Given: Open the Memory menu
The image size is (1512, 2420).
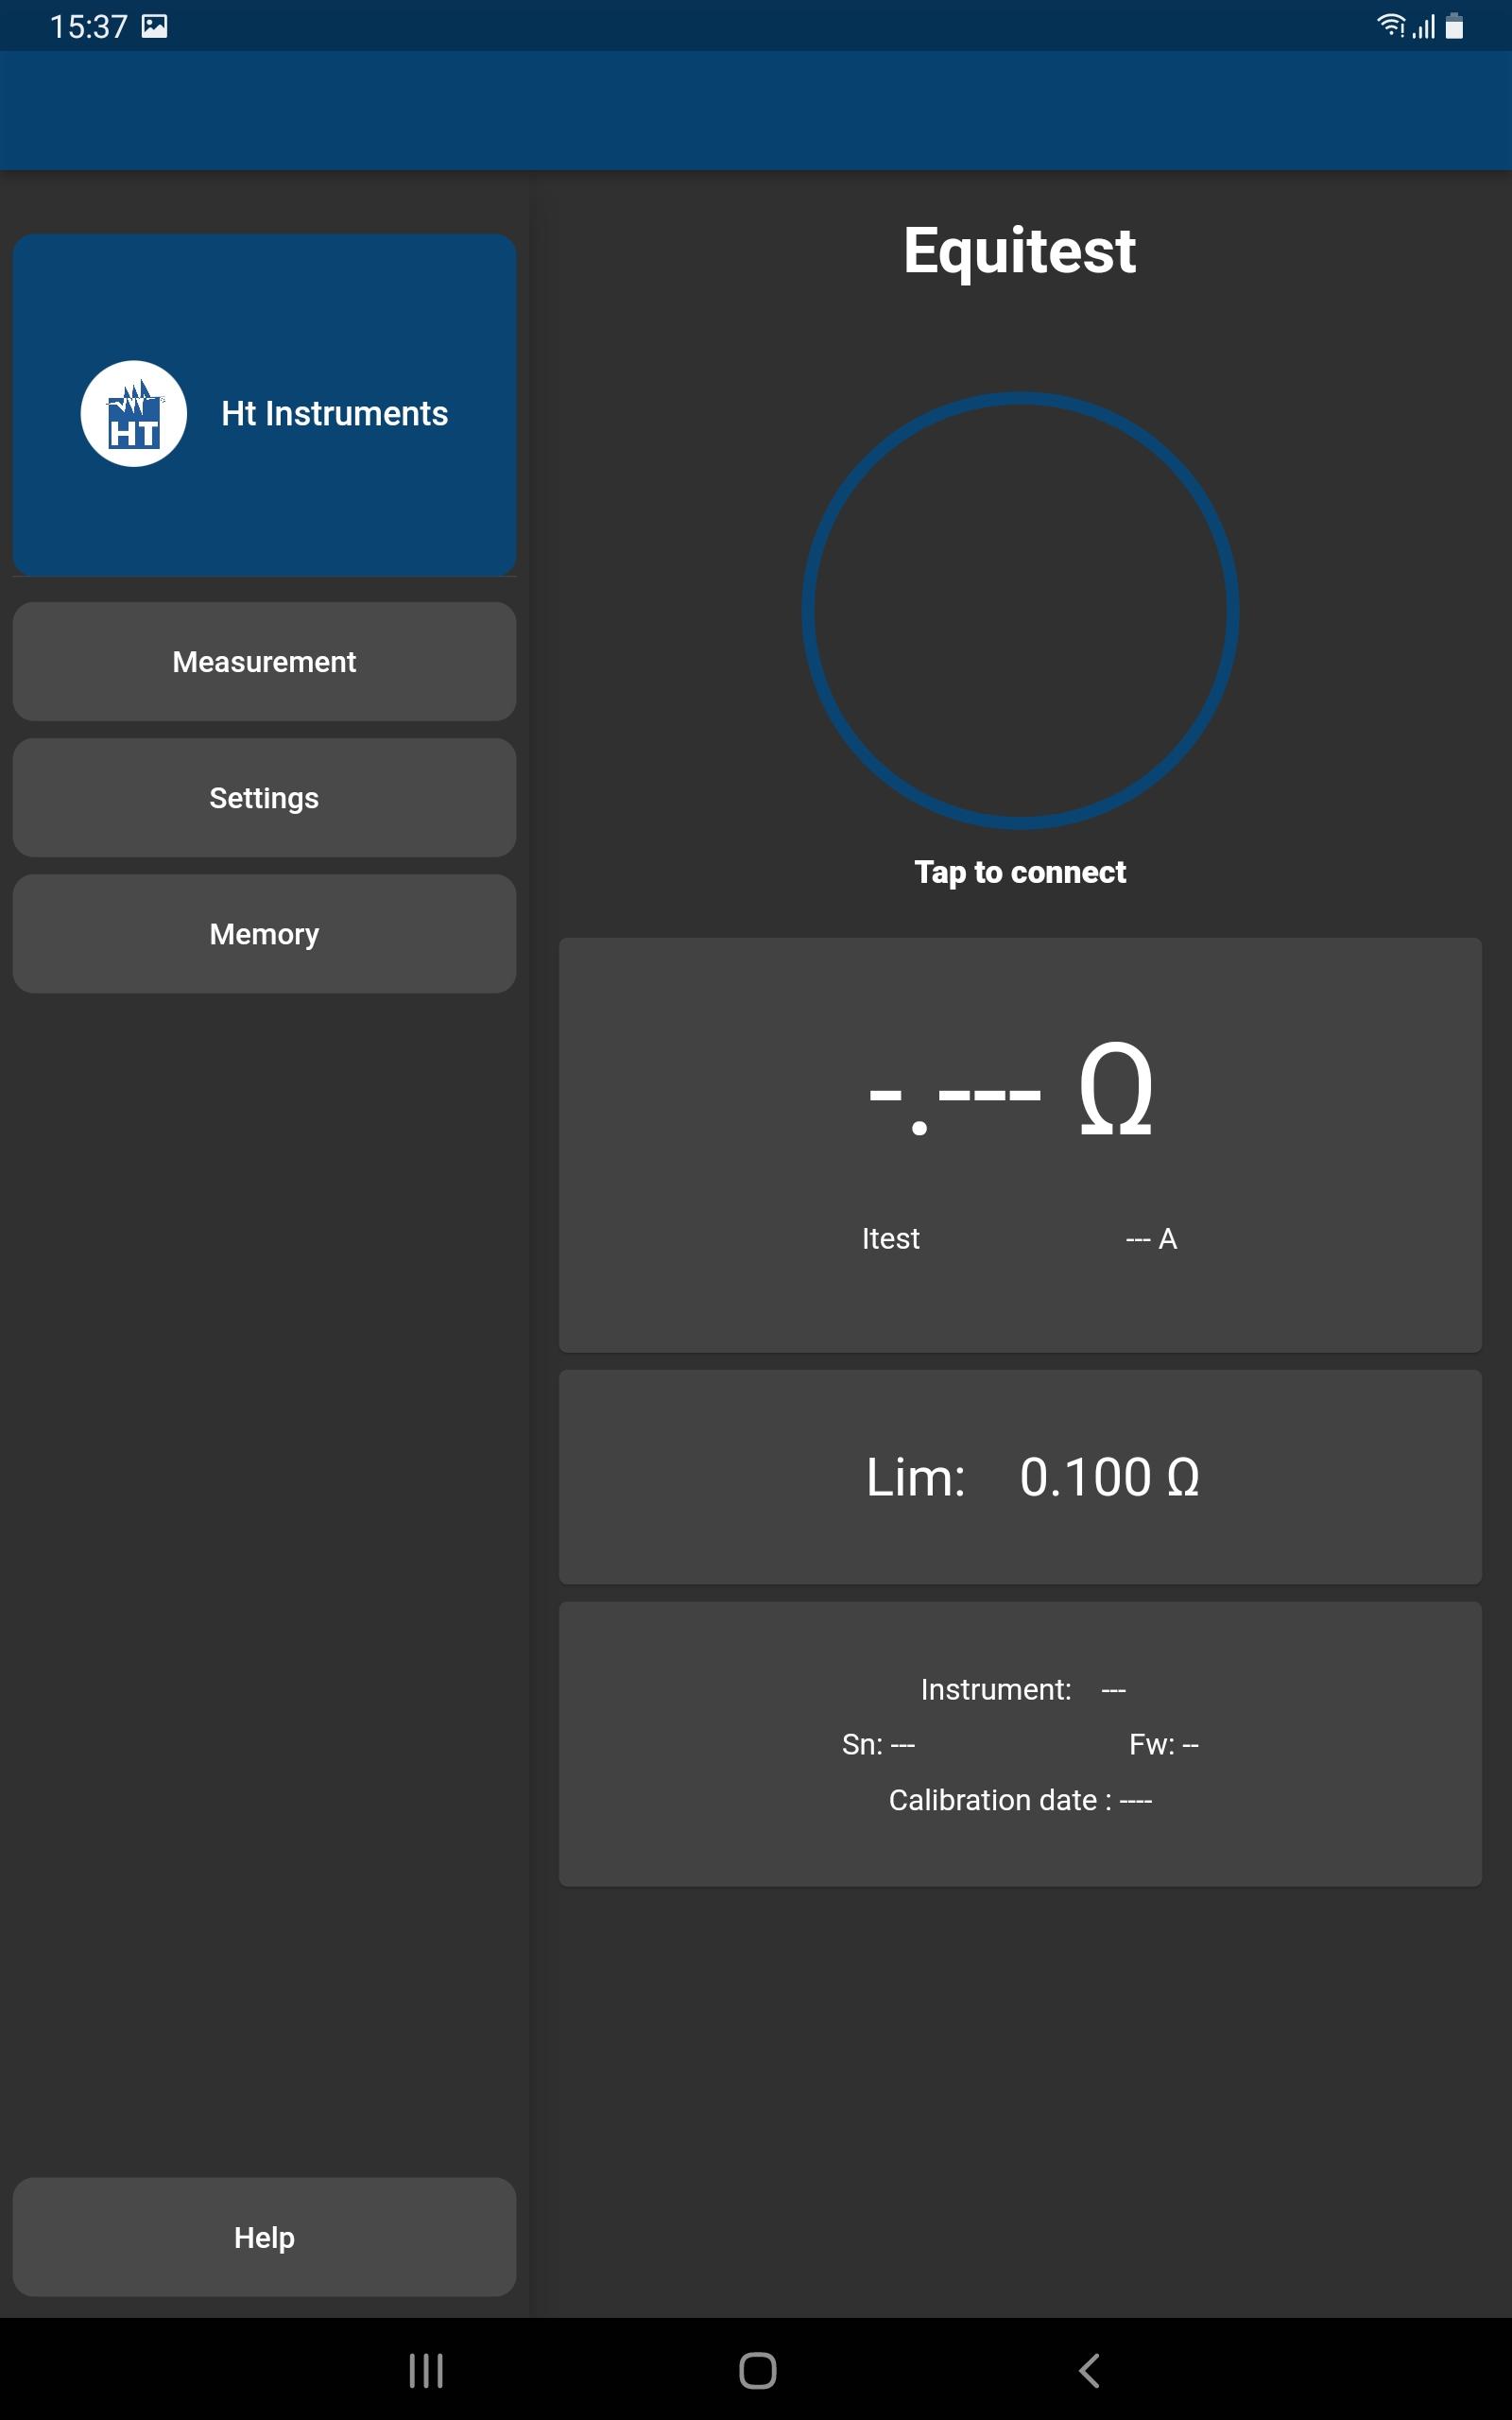Looking at the screenshot, I should tap(264, 933).
